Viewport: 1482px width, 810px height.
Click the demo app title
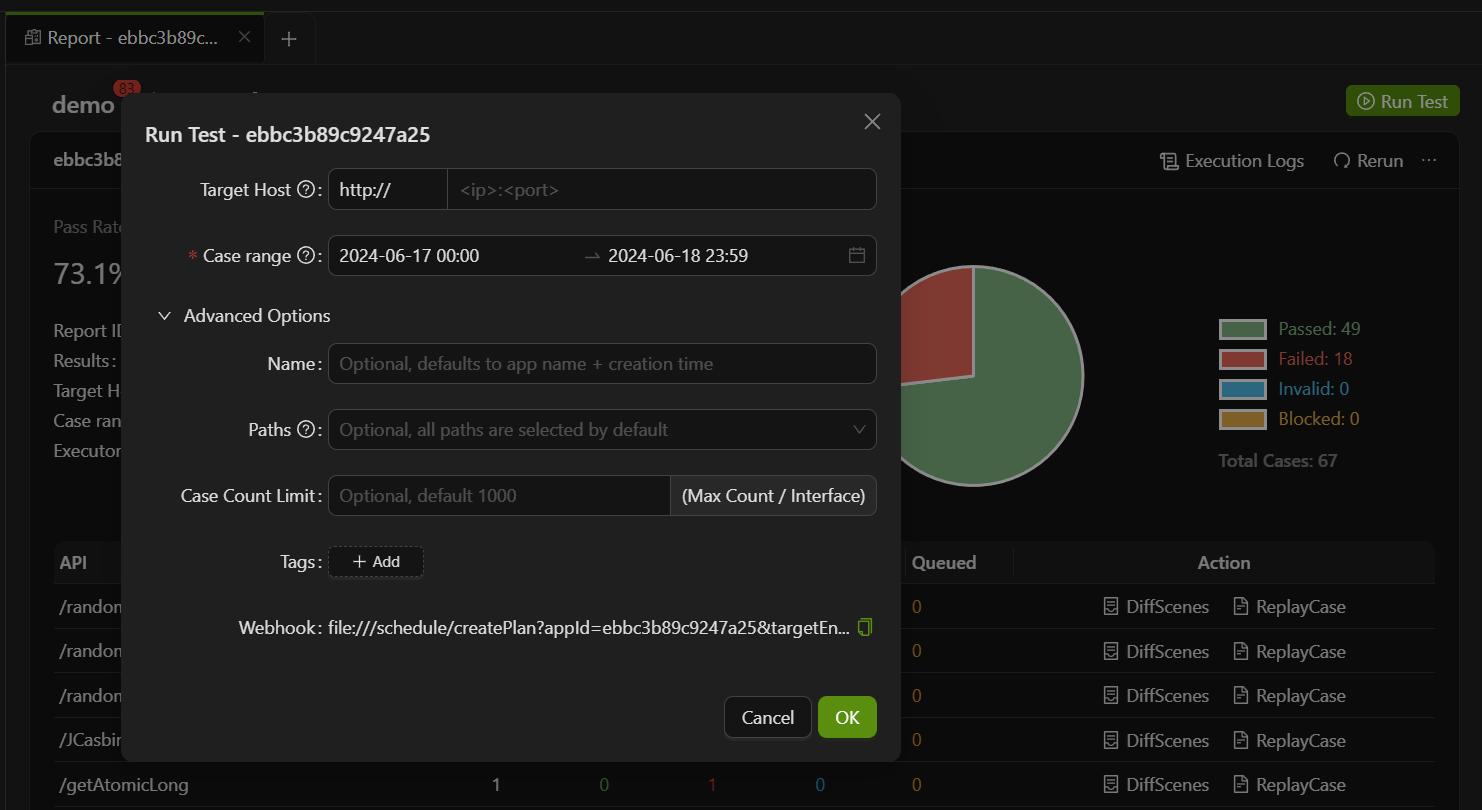[x=83, y=105]
